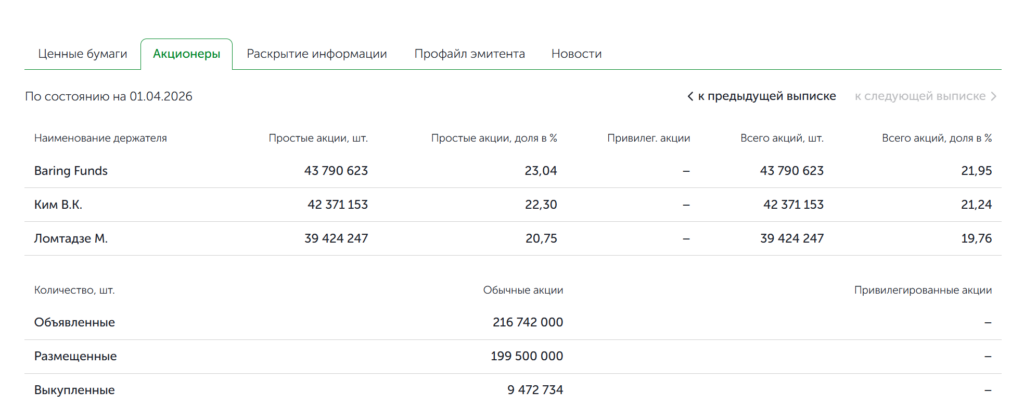Click the Наименование держателя column header
This screenshot has width=1024, height=404.
point(100,138)
